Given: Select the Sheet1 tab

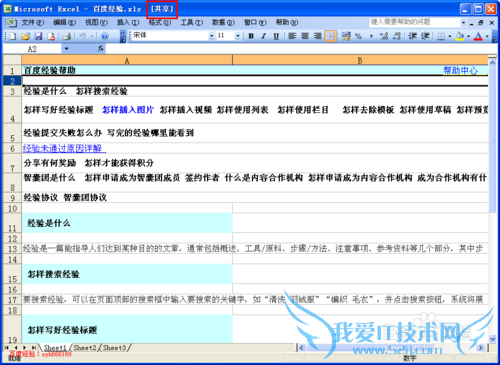Looking at the screenshot, I should 55,348.
